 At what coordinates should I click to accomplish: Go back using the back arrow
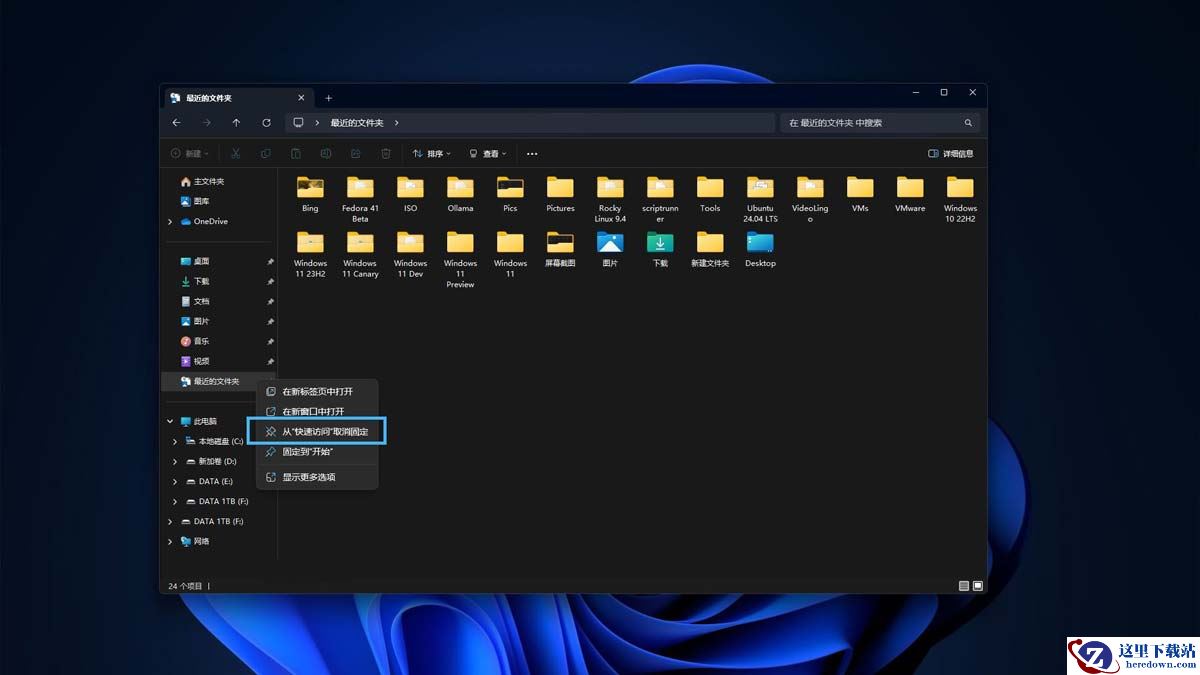[176, 123]
